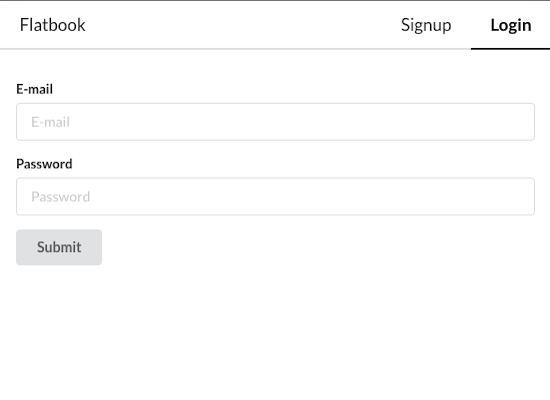Click the Flatbook title in the header

click(x=53, y=25)
